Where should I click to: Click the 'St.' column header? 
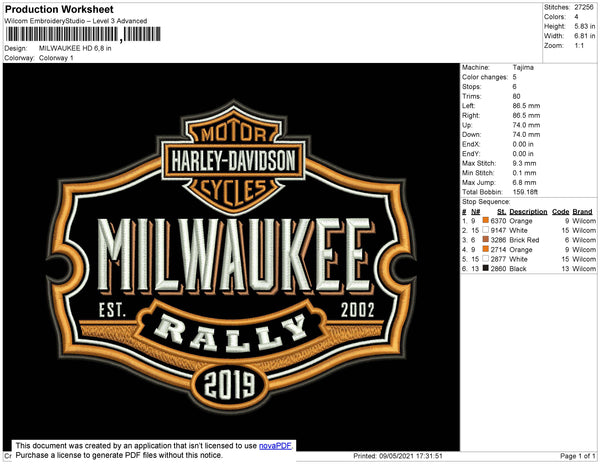(x=501, y=212)
